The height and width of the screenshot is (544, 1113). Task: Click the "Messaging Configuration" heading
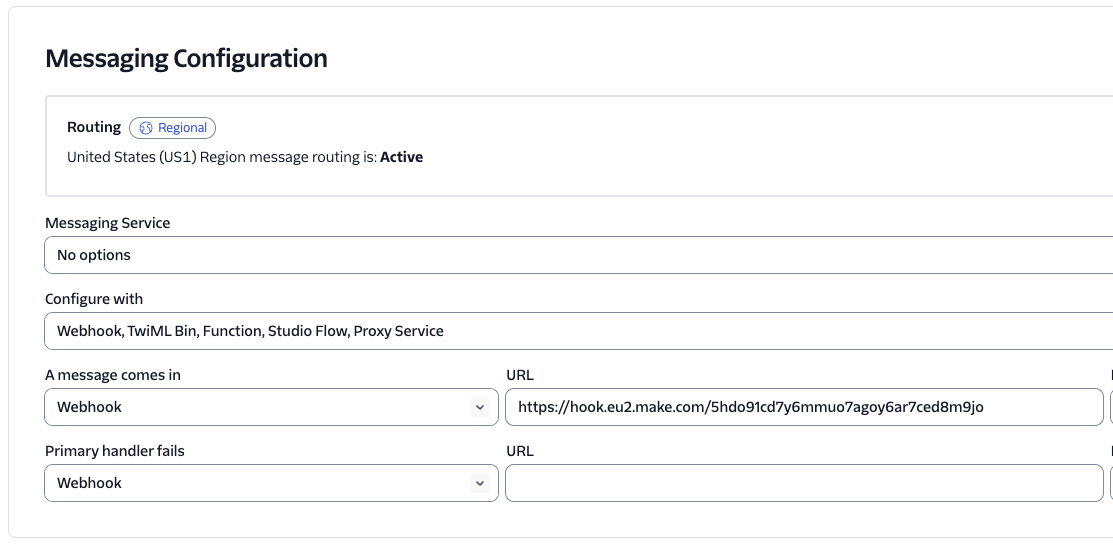click(187, 58)
